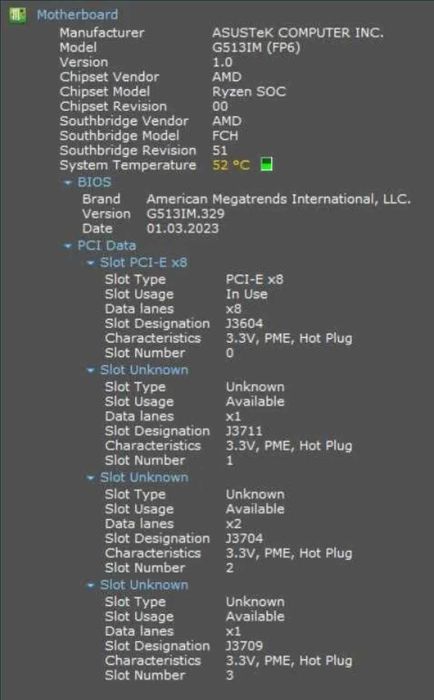Viewport: 434px width, 700px height.
Task: Click BIOS brand 'American Megatrends International, LLC.'
Action: 279,199
